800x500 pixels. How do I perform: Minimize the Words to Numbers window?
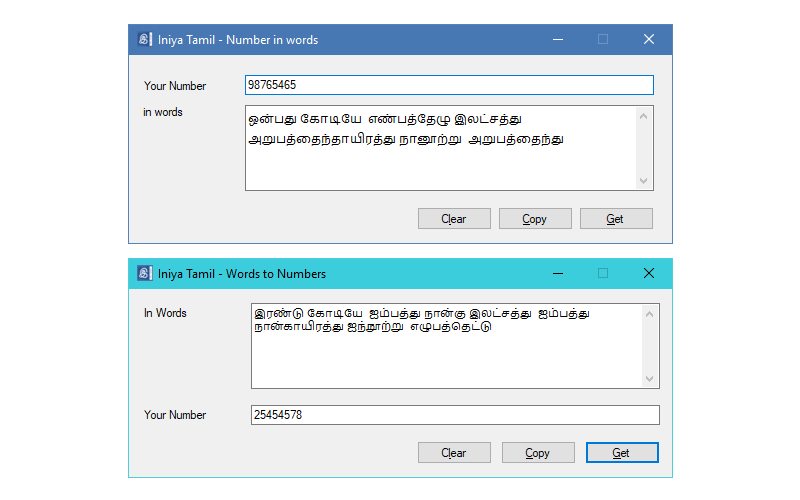[x=557, y=273]
